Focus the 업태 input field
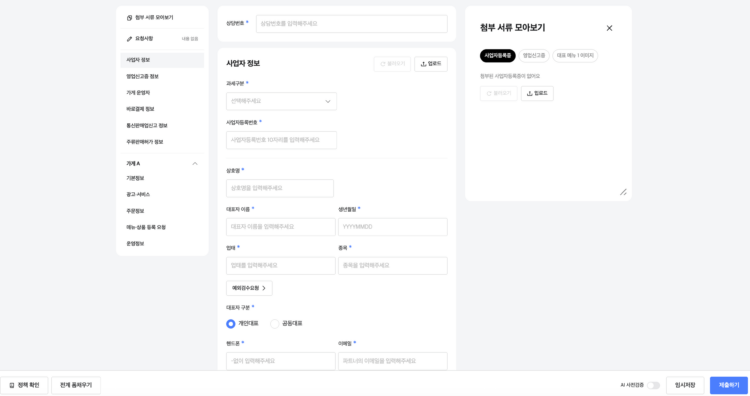 [x=281, y=265]
